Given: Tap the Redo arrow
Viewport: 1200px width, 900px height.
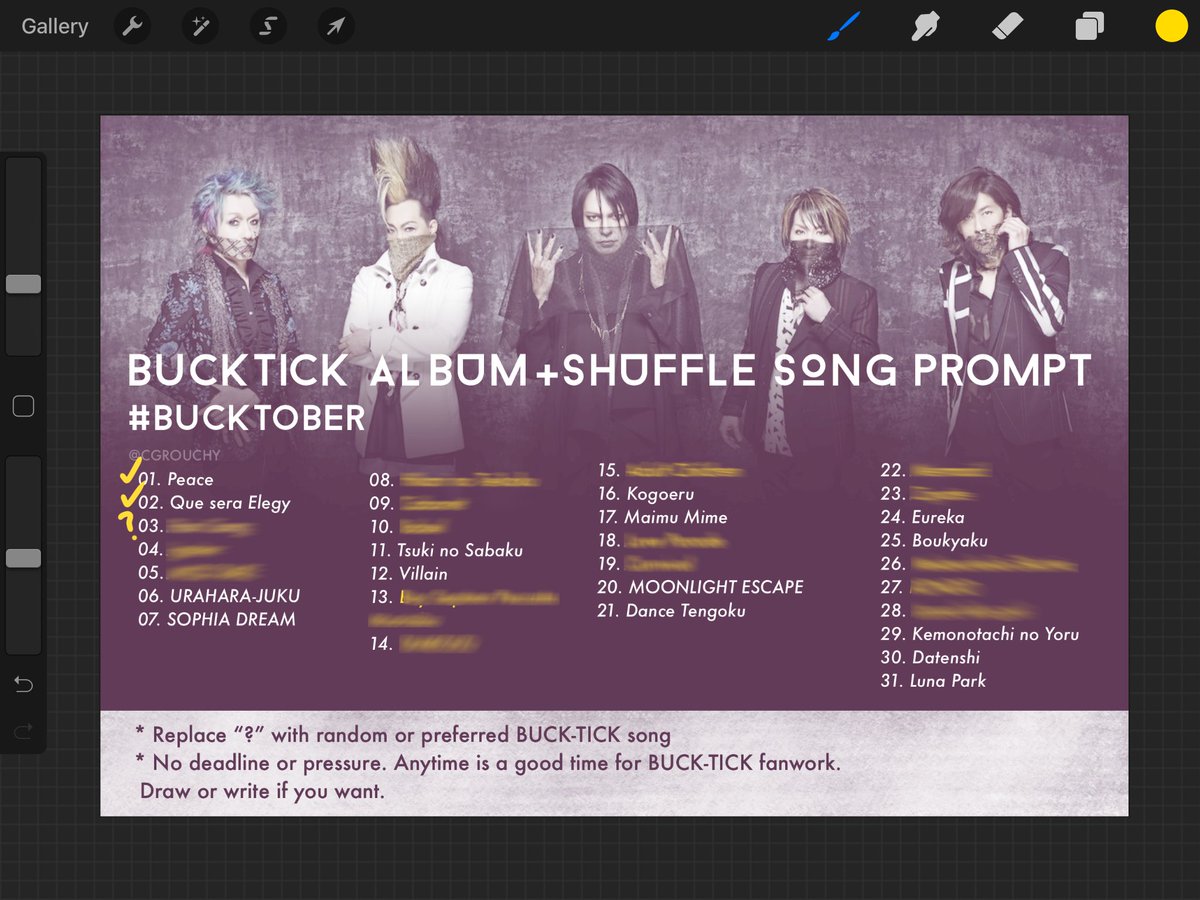Looking at the screenshot, I should pyautogui.click(x=23, y=733).
